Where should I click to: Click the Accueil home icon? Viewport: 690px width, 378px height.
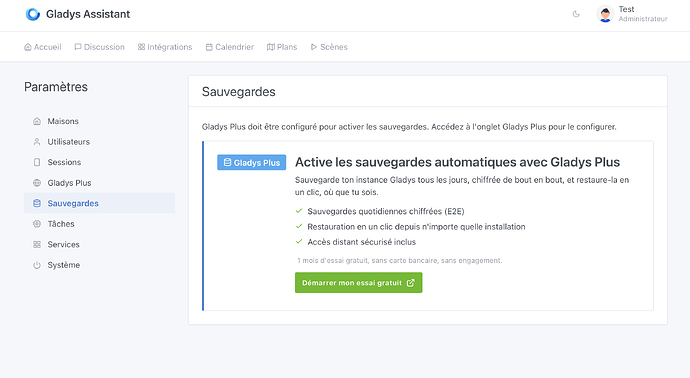(x=28, y=47)
